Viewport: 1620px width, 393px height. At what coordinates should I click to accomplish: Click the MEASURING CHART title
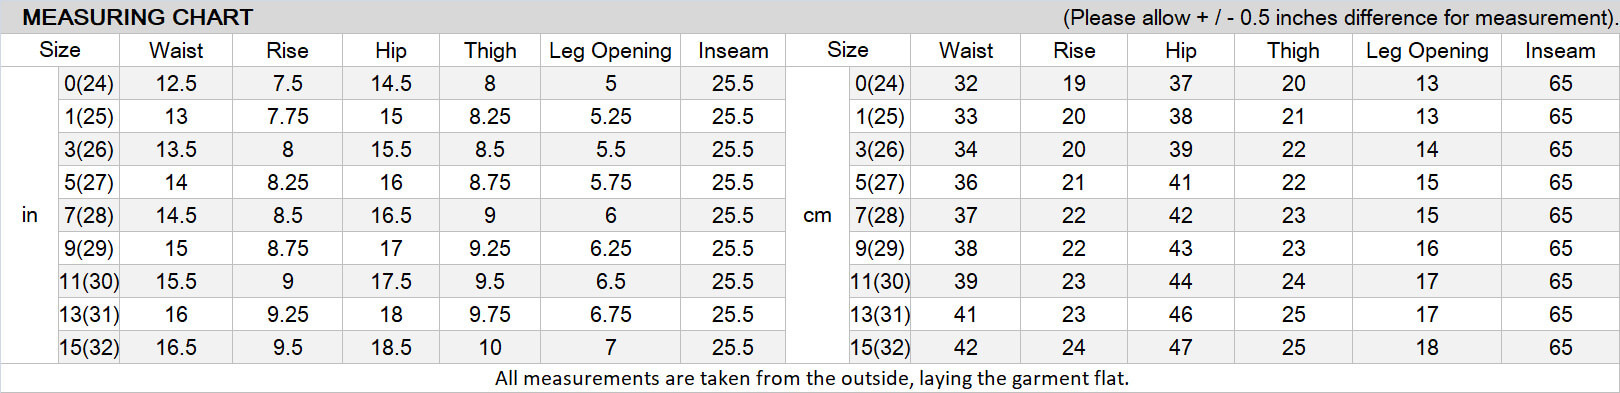click(137, 17)
